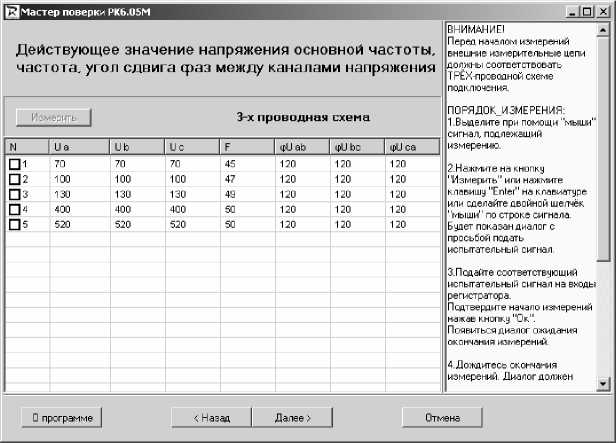The height and width of the screenshot is (443, 616).
Task: Click frequency value 49 in row 3
Action: [x=230, y=194]
